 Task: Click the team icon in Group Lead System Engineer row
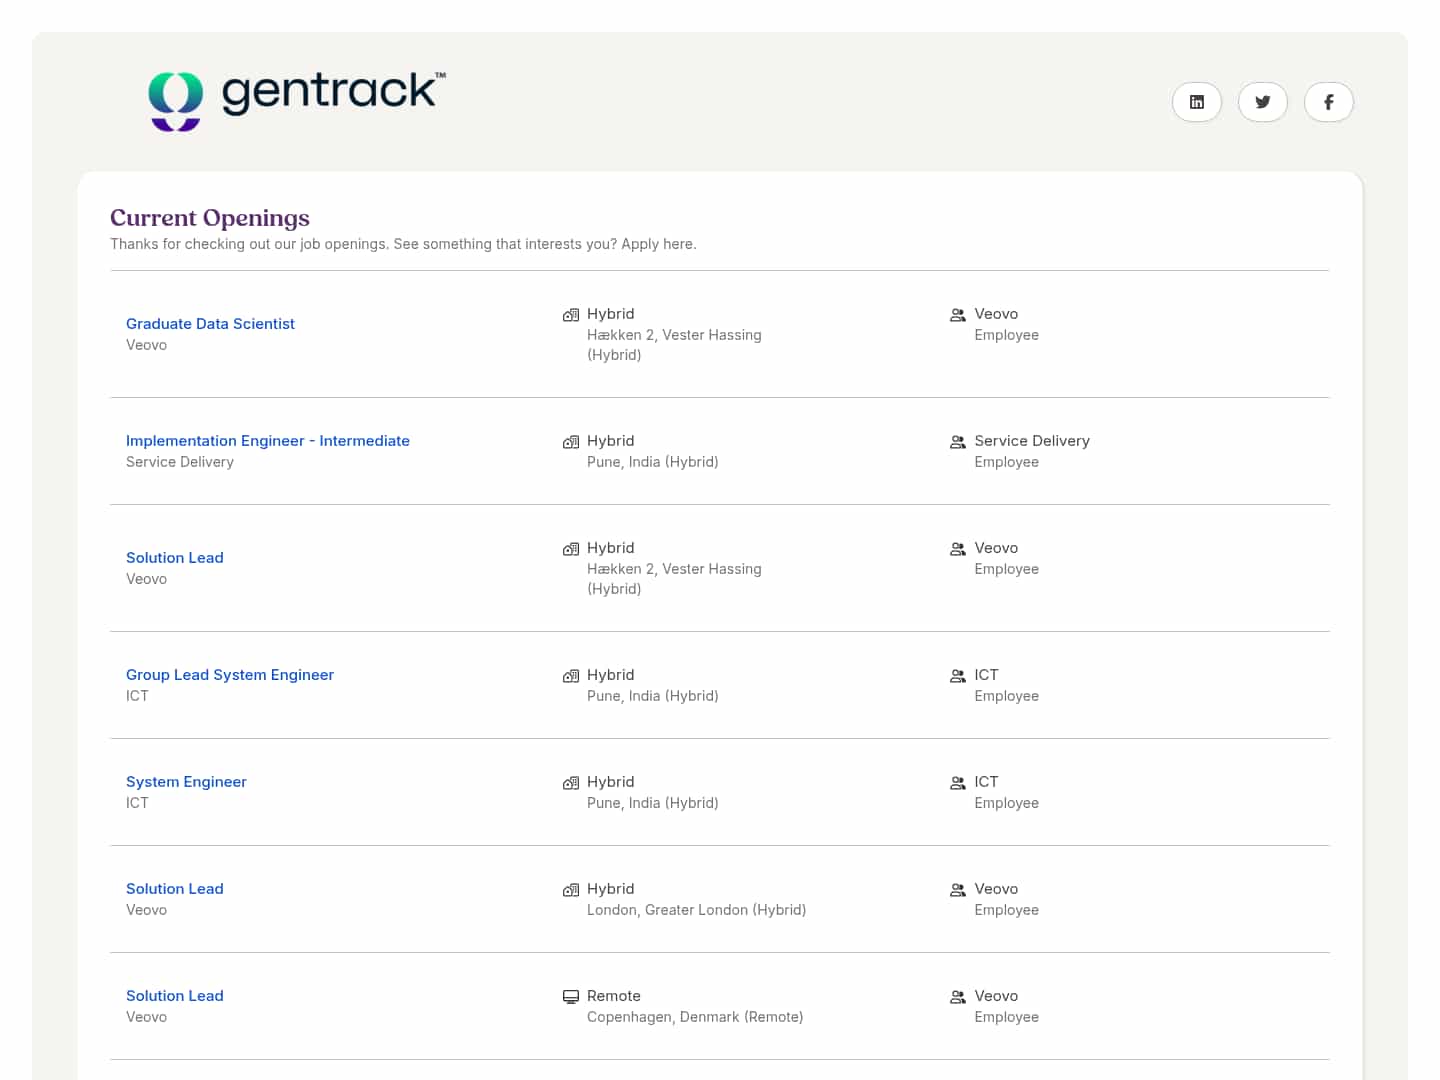[958, 676]
